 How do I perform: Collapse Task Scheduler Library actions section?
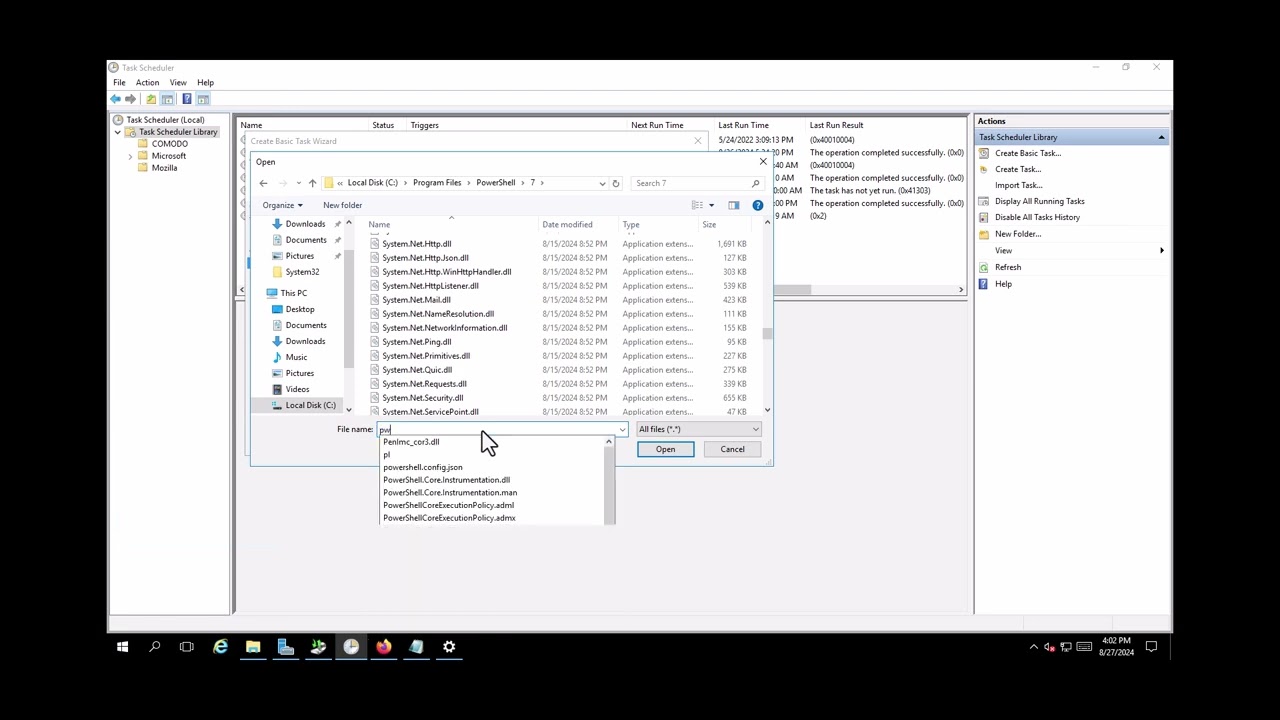click(x=1161, y=137)
